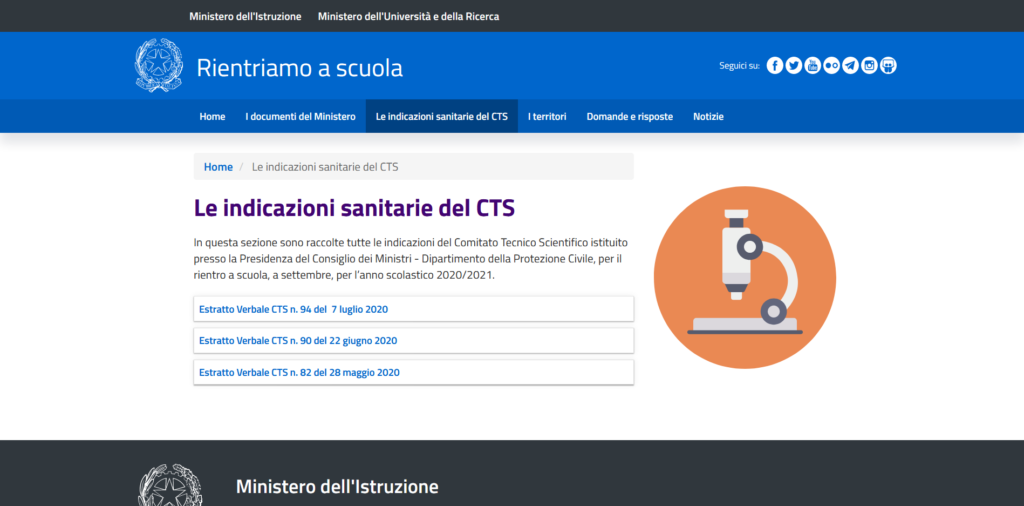Click the Republic emblem logo in header
The width and height of the screenshot is (1024, 506).
(x=159, y=65)
